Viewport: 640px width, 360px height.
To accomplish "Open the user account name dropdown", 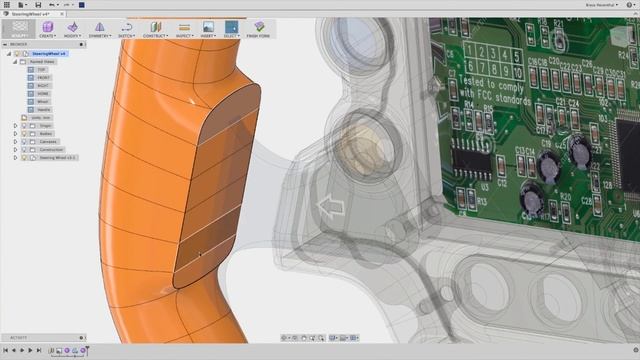I will pos(602,5).
